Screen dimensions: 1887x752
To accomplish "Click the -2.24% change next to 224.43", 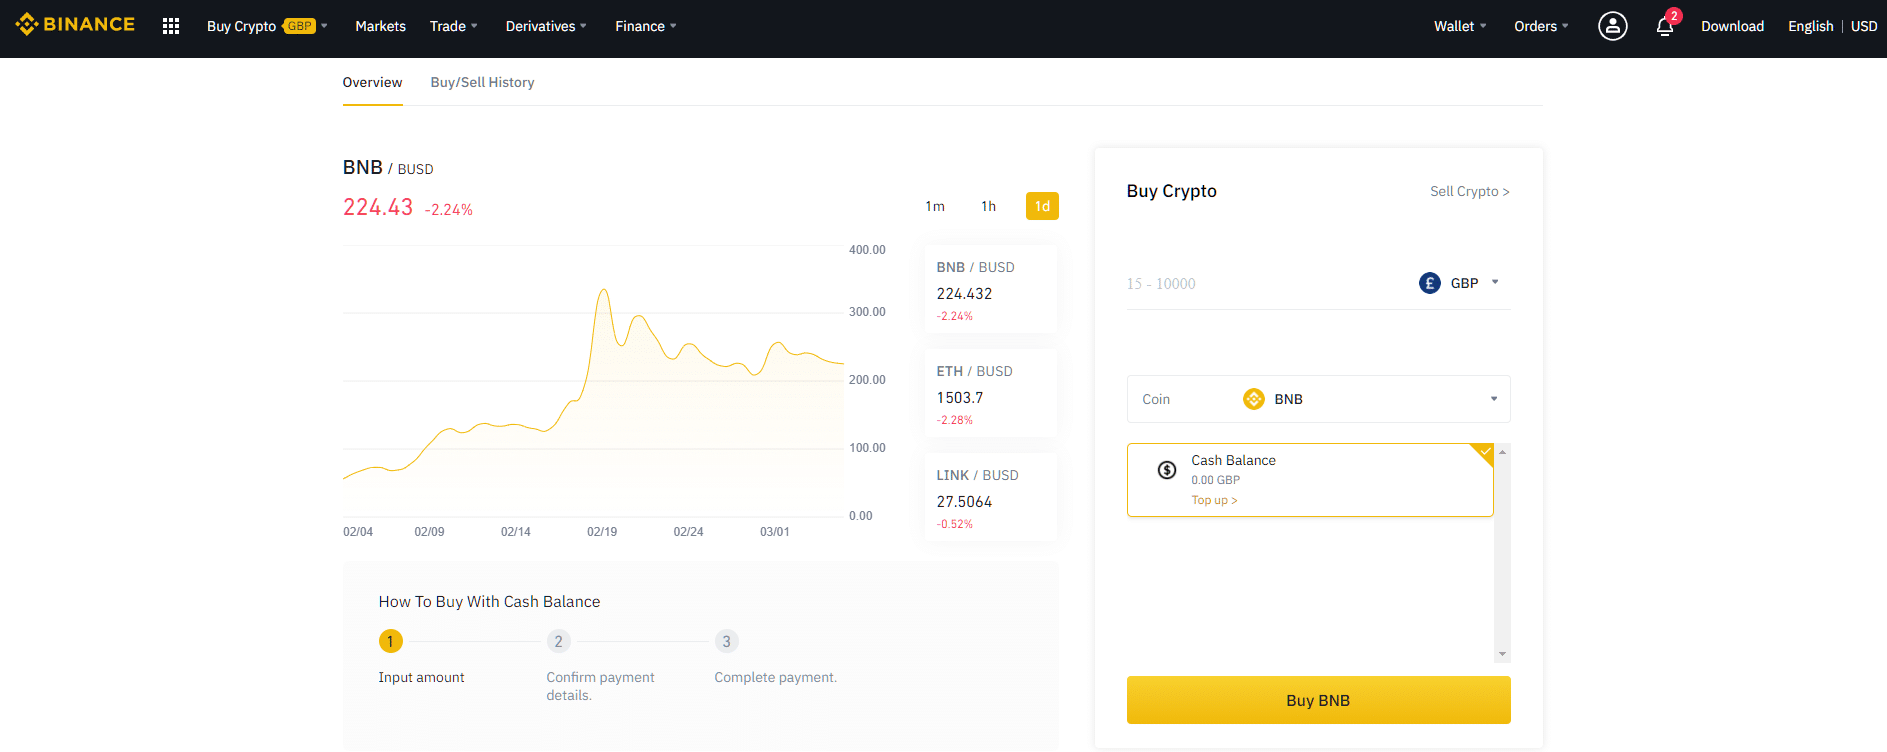I will [x=449, y=210].
